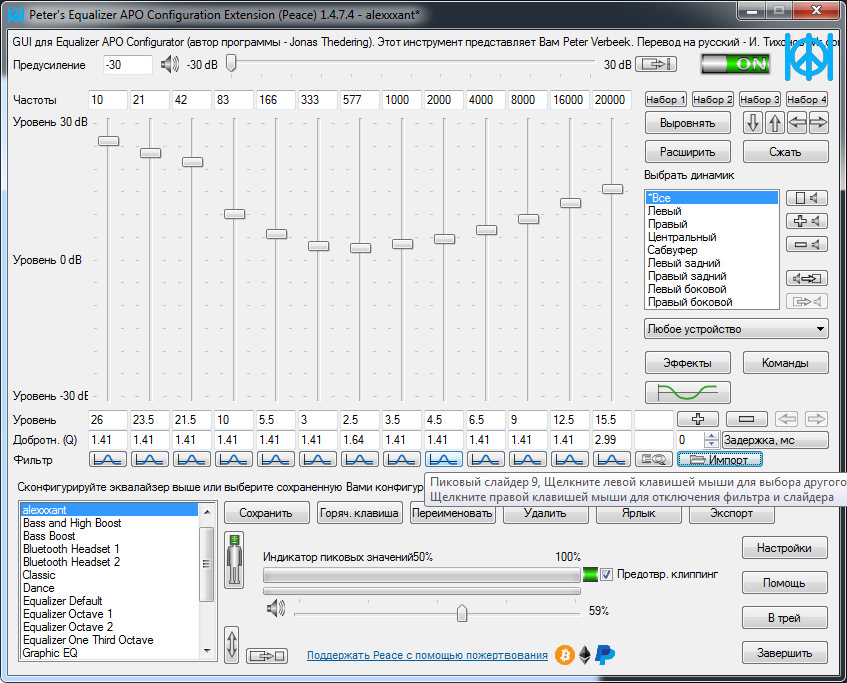847x683 pixels.
Task: Click the volume slider handle at 59%
Action: coord(462,612)
